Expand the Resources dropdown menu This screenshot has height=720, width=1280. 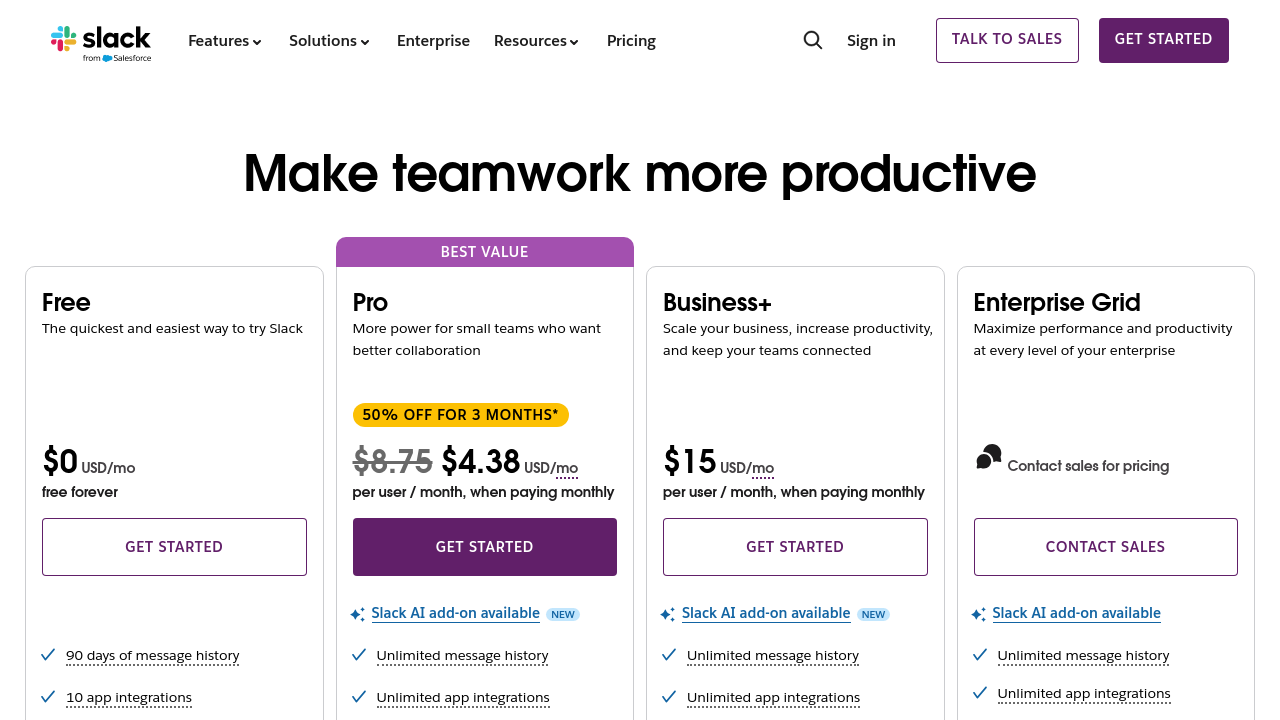click(x=537, y=41)
